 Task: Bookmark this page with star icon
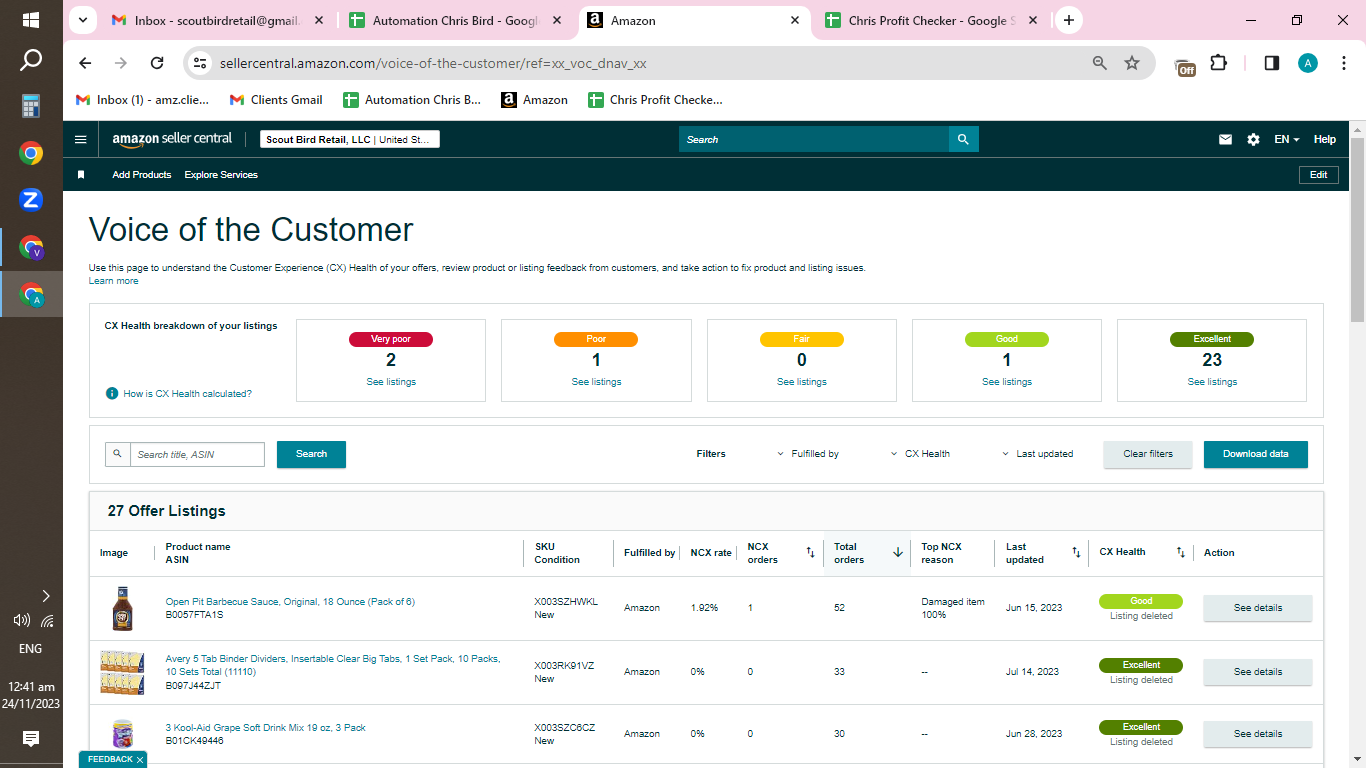pos(1132,63)
